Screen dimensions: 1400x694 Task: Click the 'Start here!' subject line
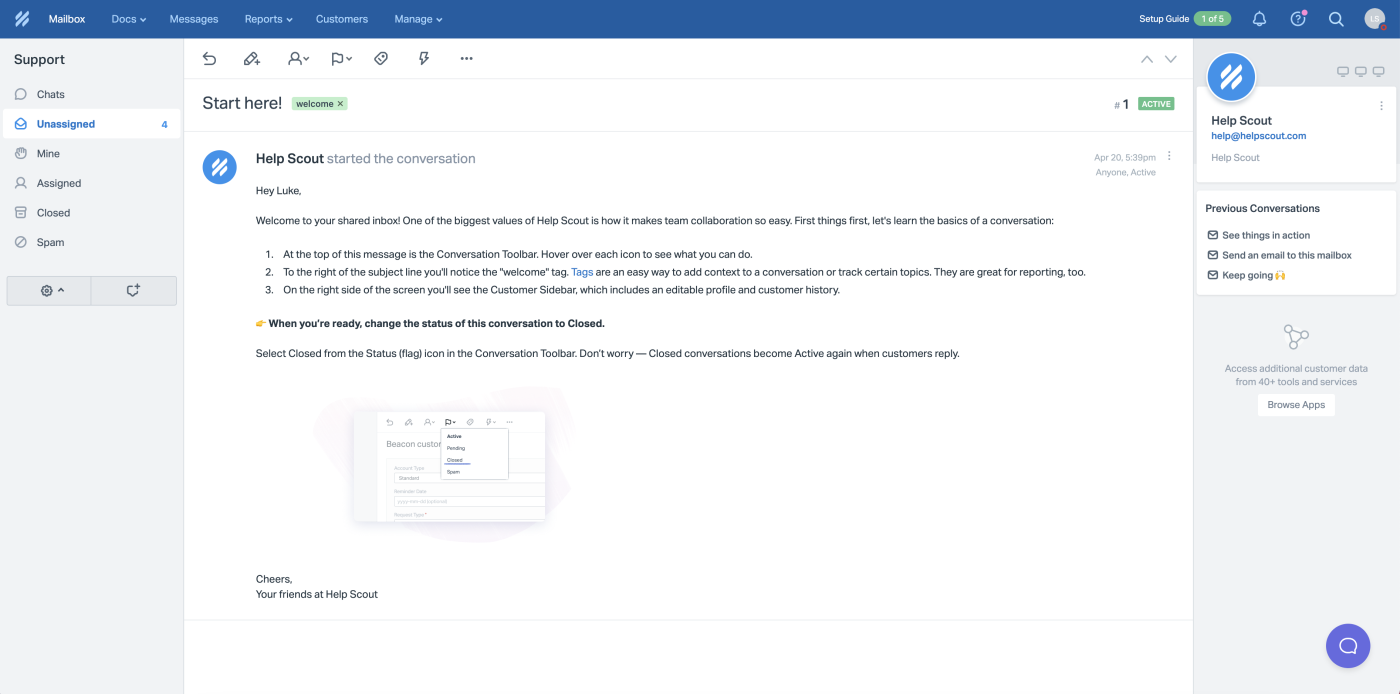click(x=242, y=103)
